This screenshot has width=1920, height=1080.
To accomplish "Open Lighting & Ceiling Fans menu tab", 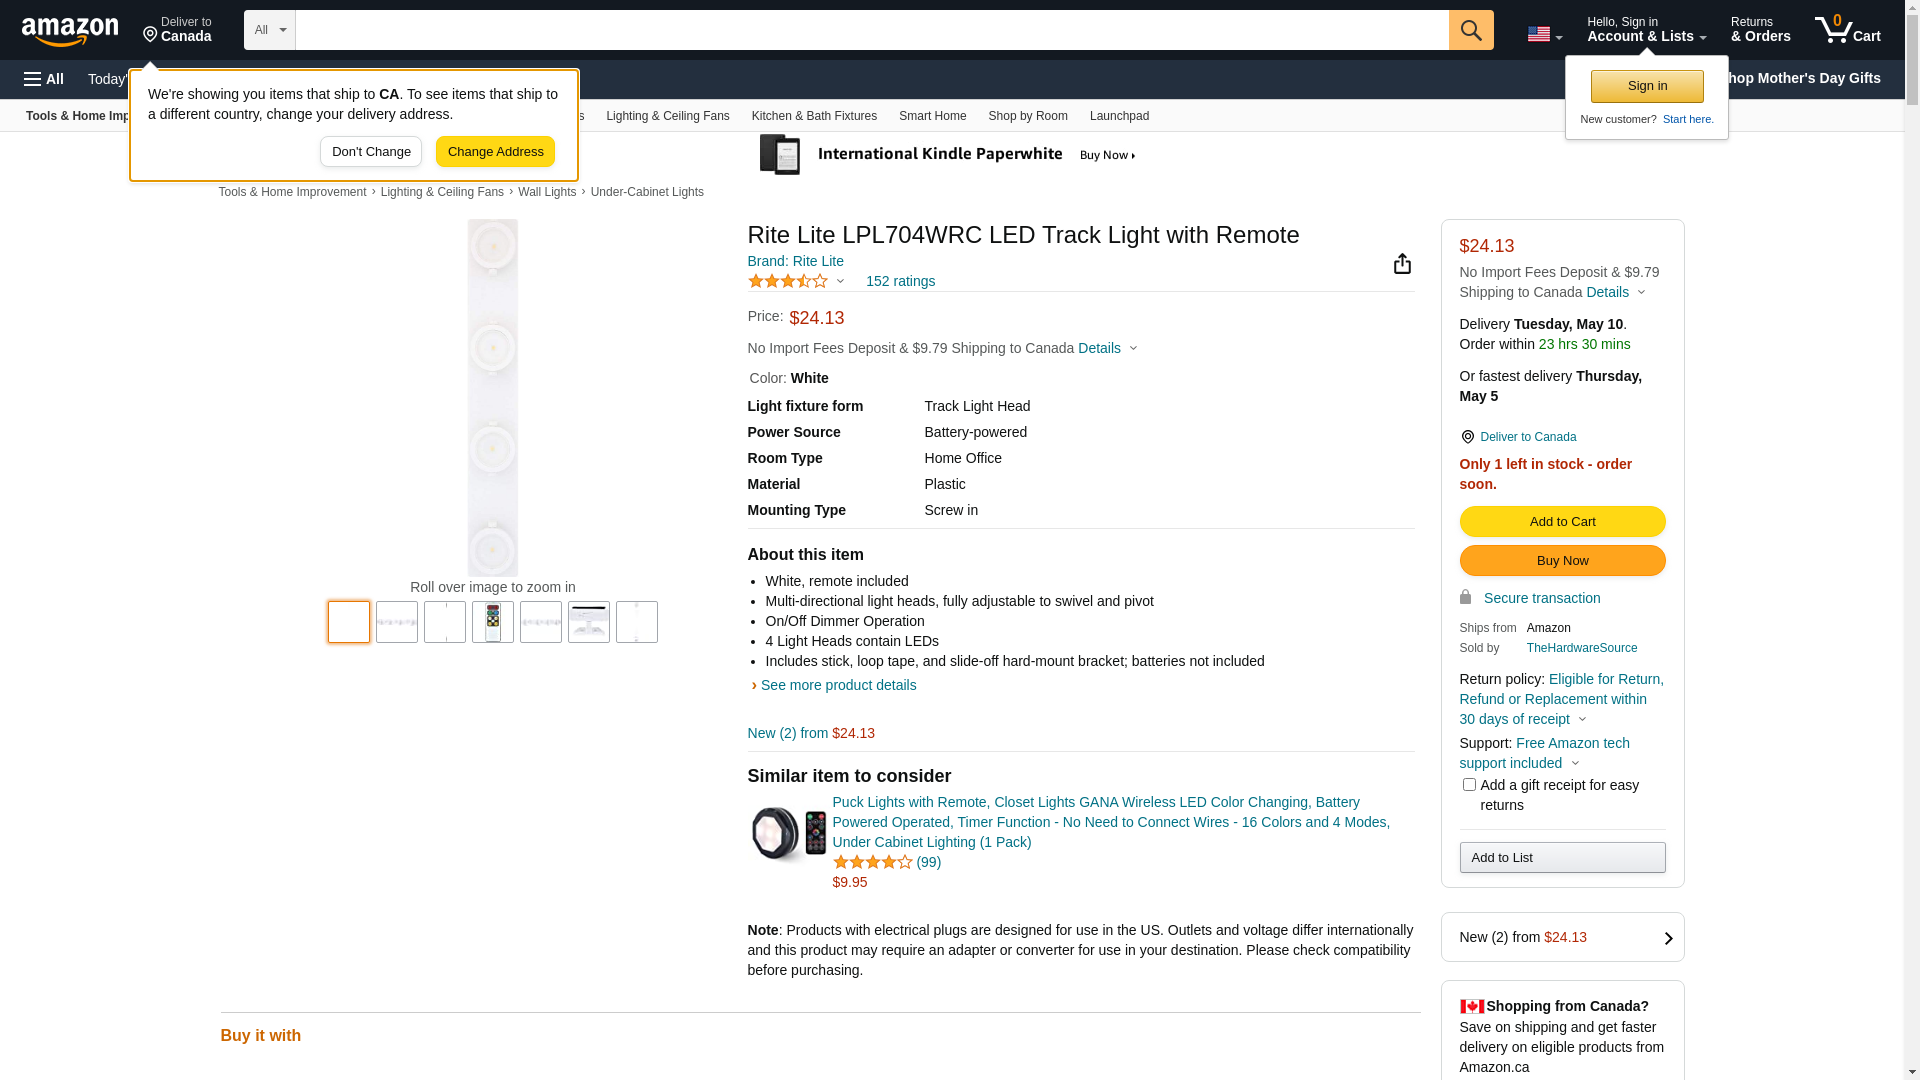I will click(667, 116).
